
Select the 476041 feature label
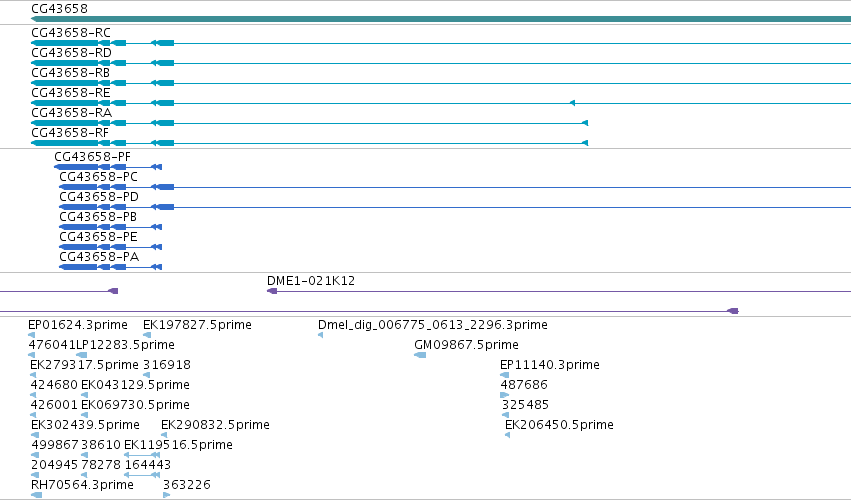[52, 345]
